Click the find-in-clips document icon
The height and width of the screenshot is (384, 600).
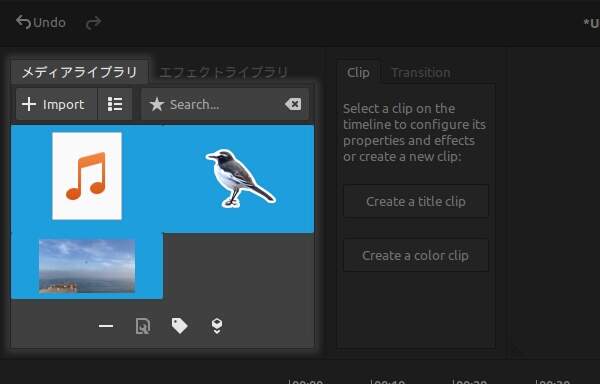tap(143, 326)
